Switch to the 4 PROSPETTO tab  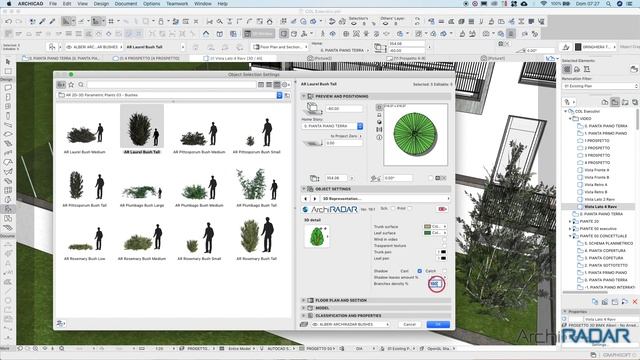click(x=146, y=58)
